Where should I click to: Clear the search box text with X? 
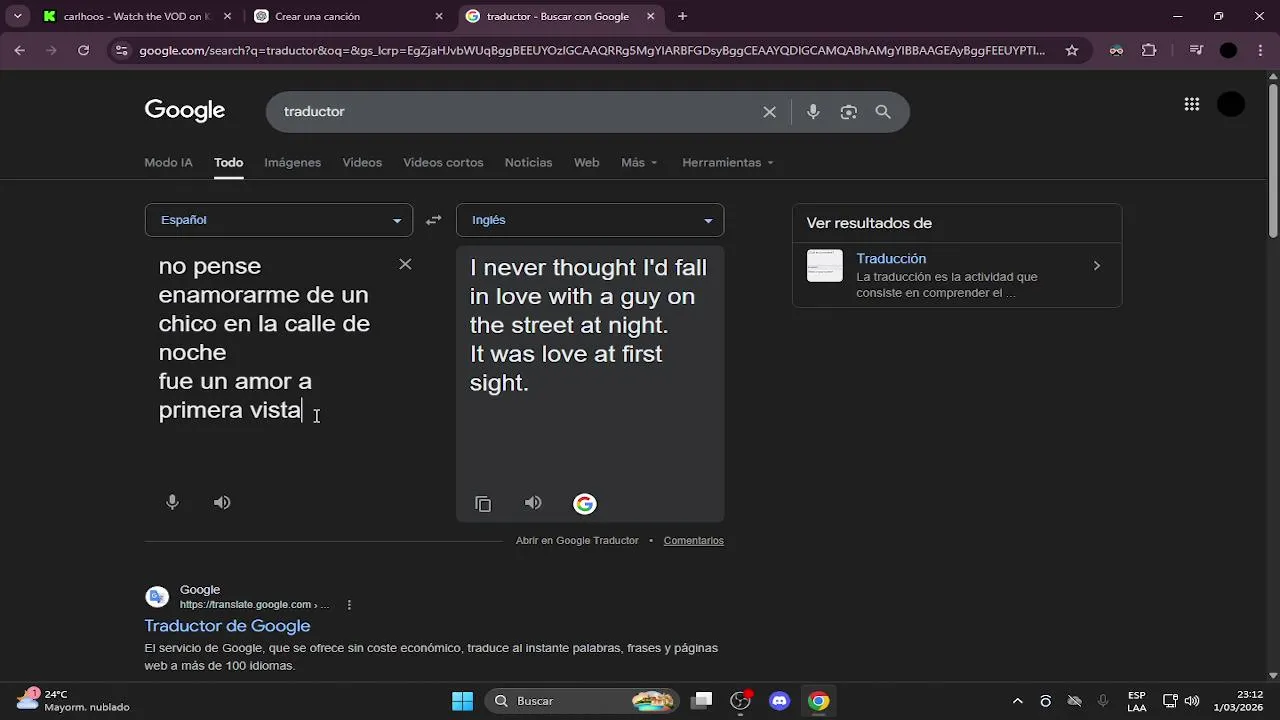769,112
